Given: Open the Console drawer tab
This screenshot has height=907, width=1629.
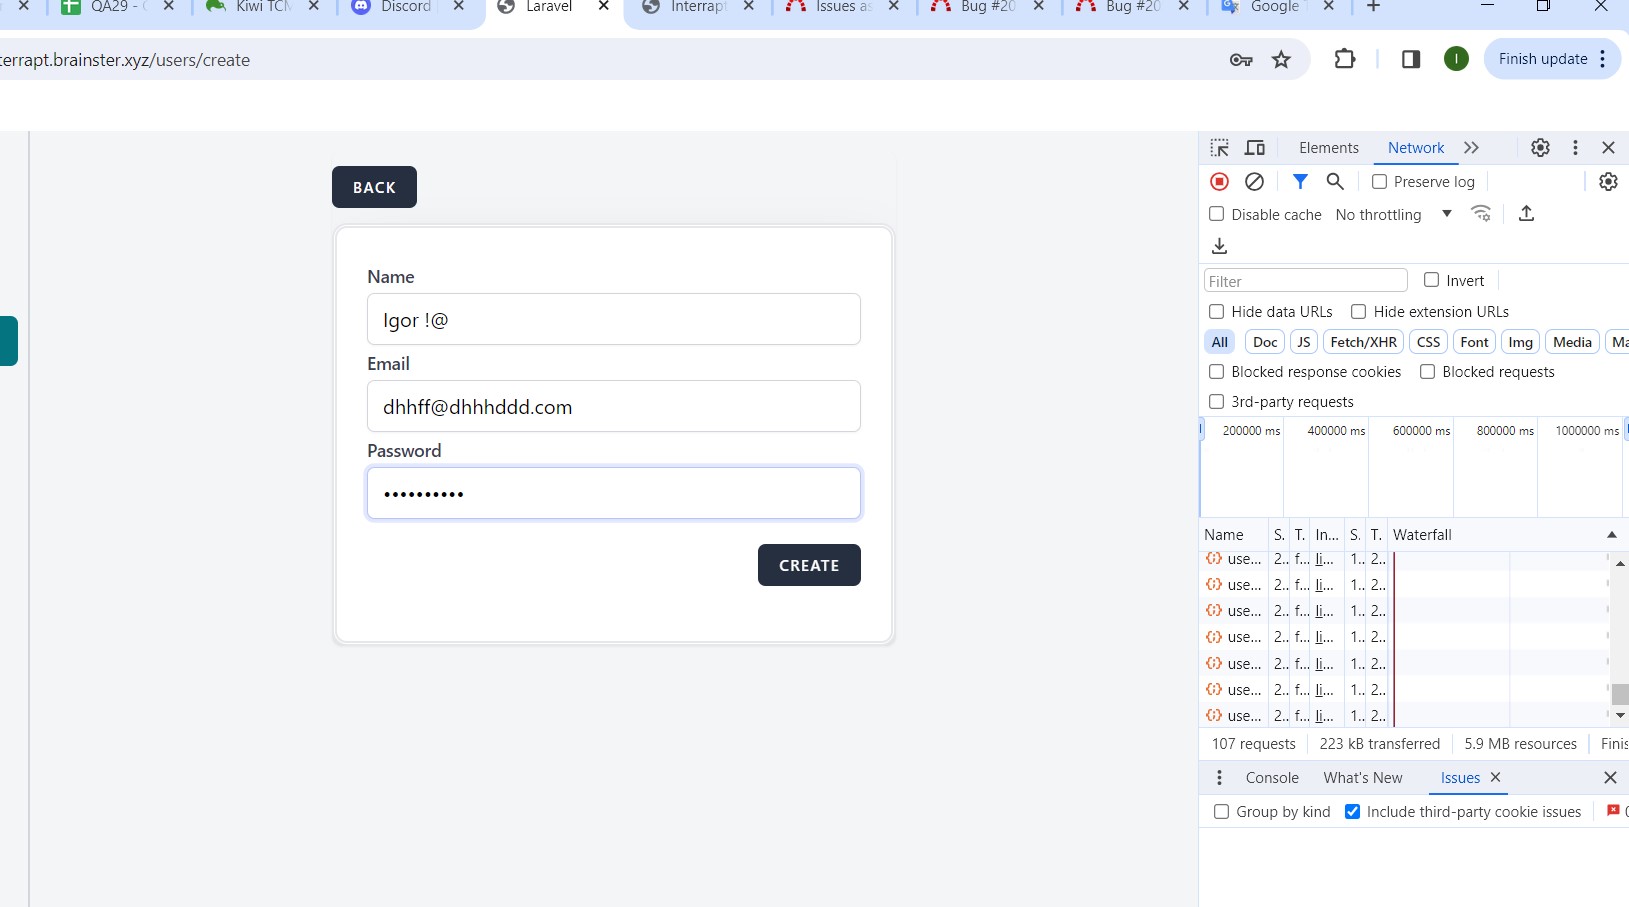Looking at the screenshot, I should (x=1272, y=778).
